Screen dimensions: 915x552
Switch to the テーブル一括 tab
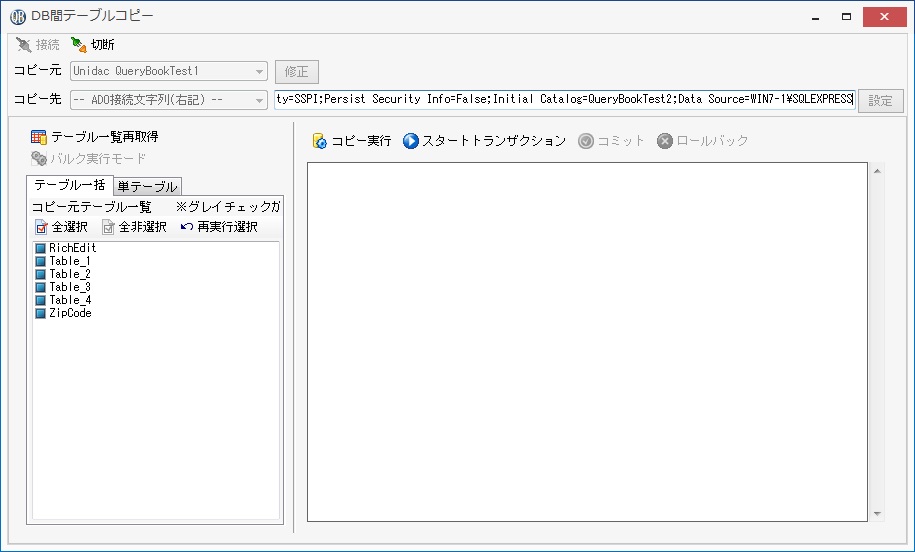coord(69,185)
